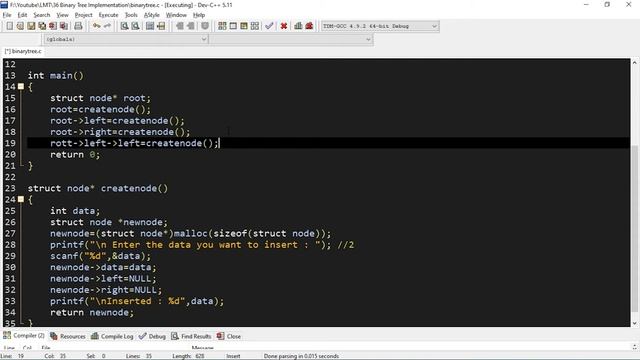640x360 pixels.
Task: Place cursor on 'rott->left->left=createnode();' line
Action: pyautogui.click(x=135, y=143)
